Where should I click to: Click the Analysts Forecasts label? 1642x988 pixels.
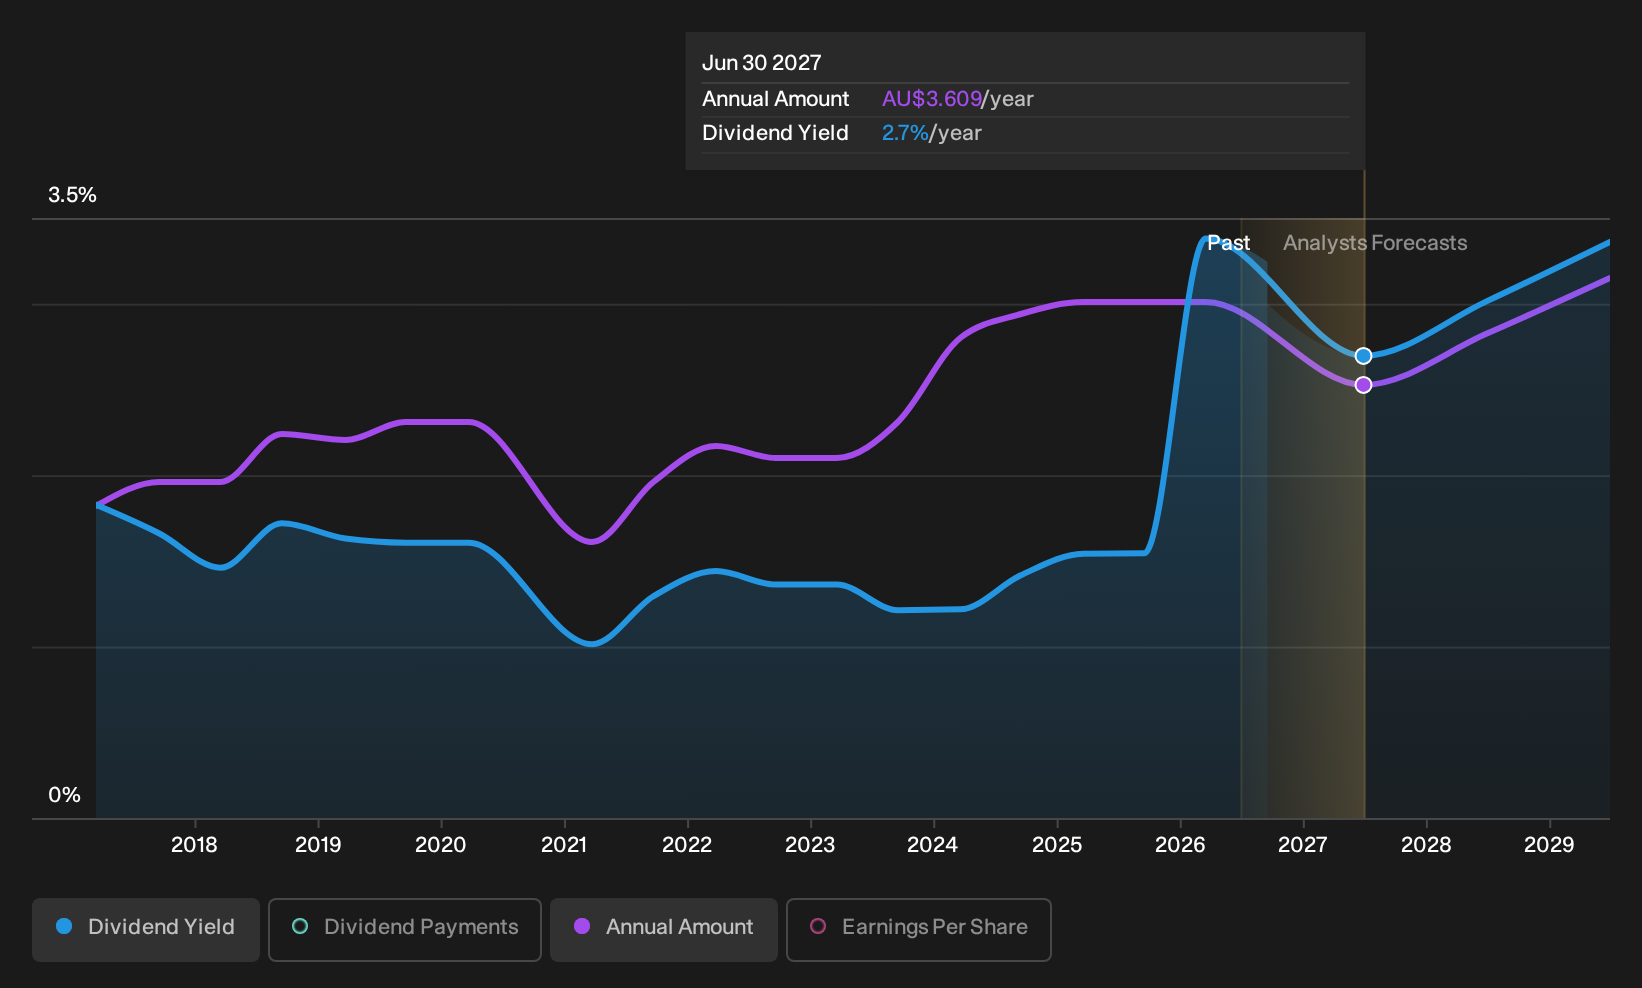point(1375,243)
